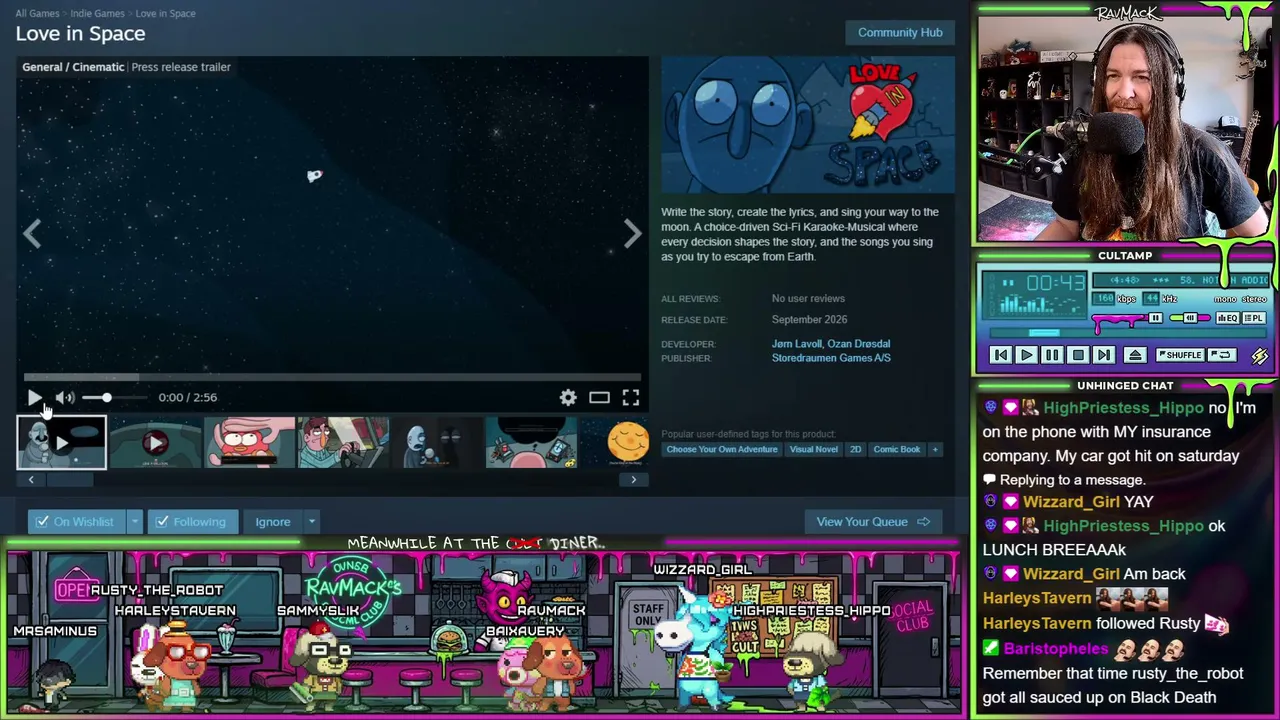Pause the Cultamp music player

1052,355
